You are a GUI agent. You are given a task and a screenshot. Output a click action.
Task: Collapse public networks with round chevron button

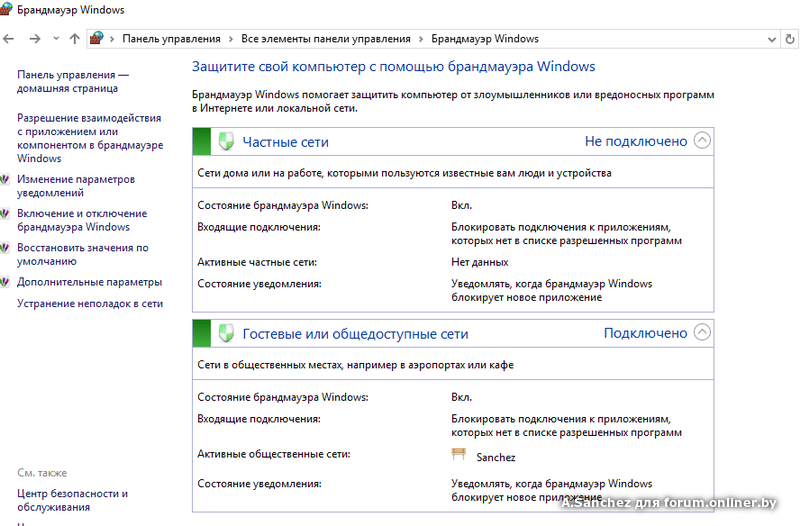pos(702,332)
